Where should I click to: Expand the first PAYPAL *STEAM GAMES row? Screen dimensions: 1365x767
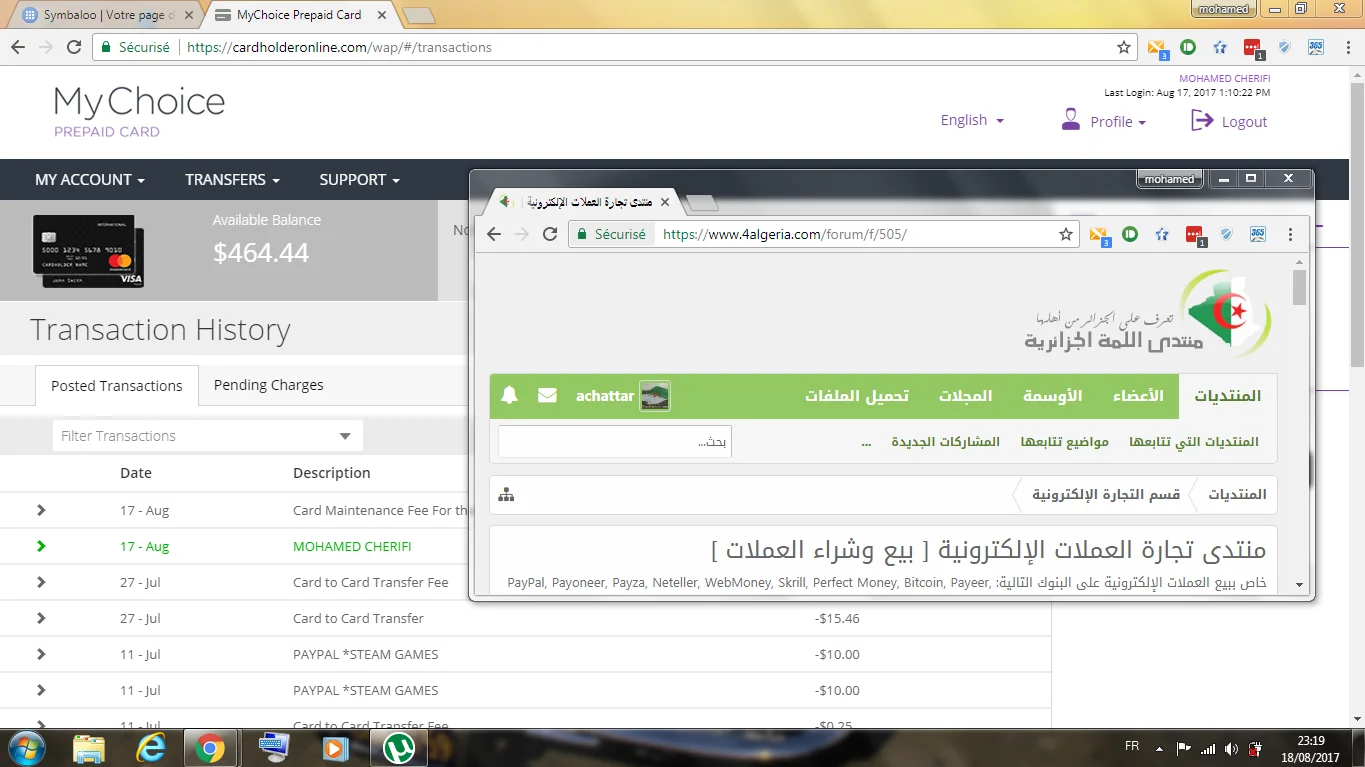pos(41,654)
